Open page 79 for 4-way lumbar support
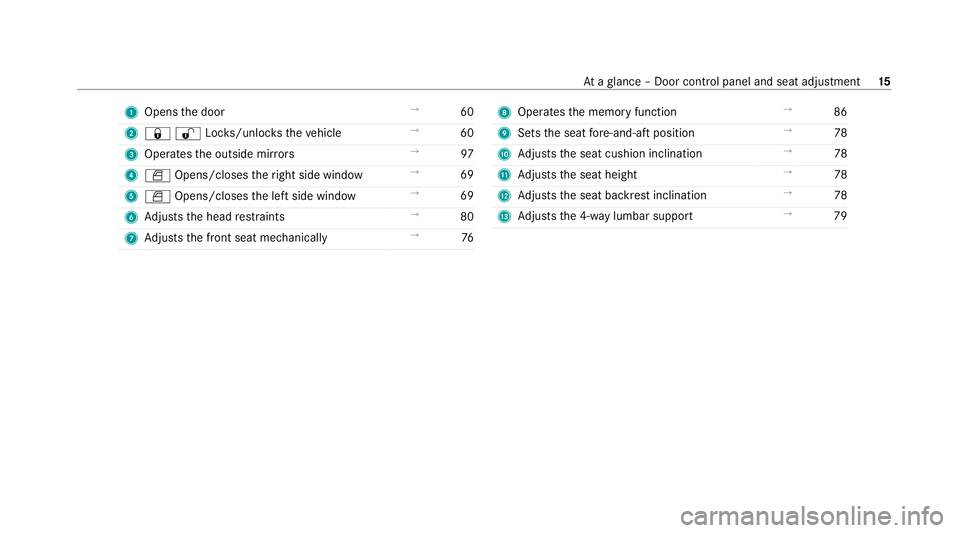 click(840, 216)
